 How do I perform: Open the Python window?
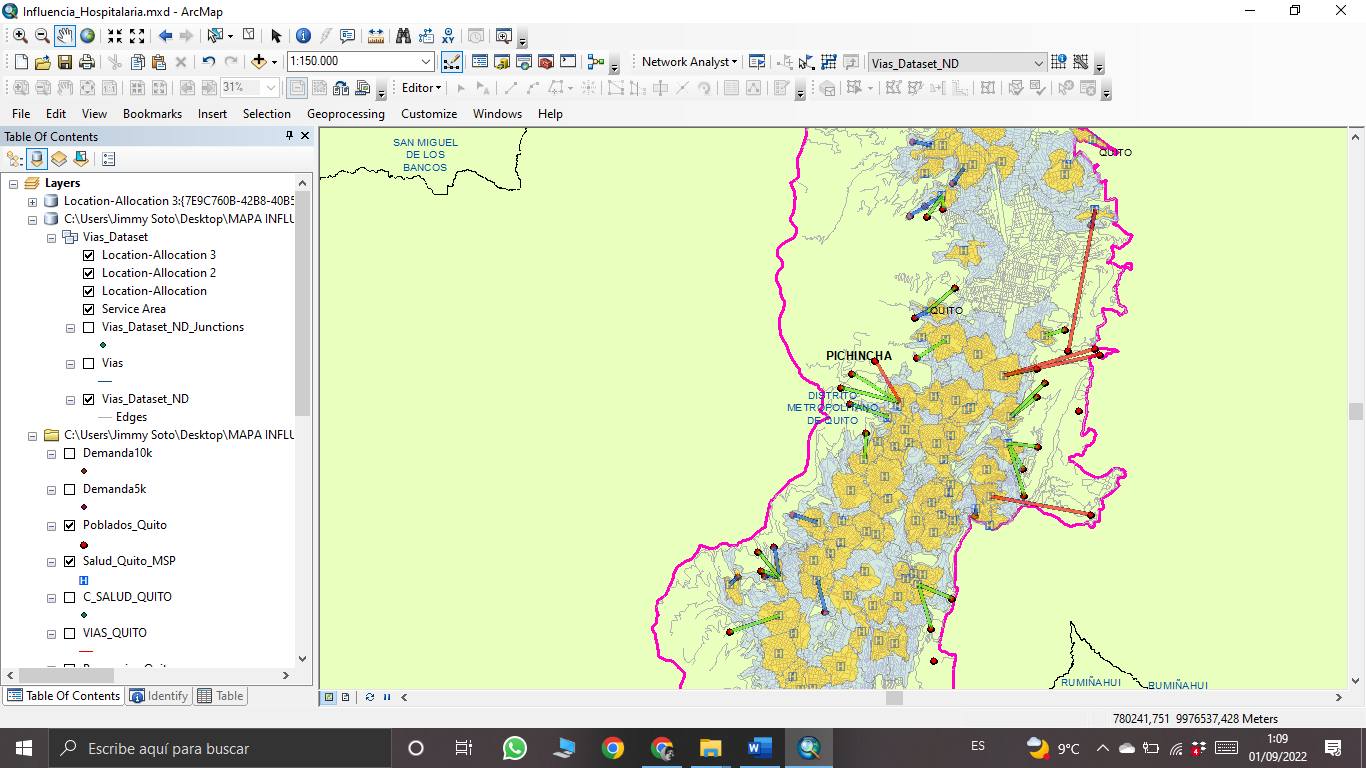[568, 62]
